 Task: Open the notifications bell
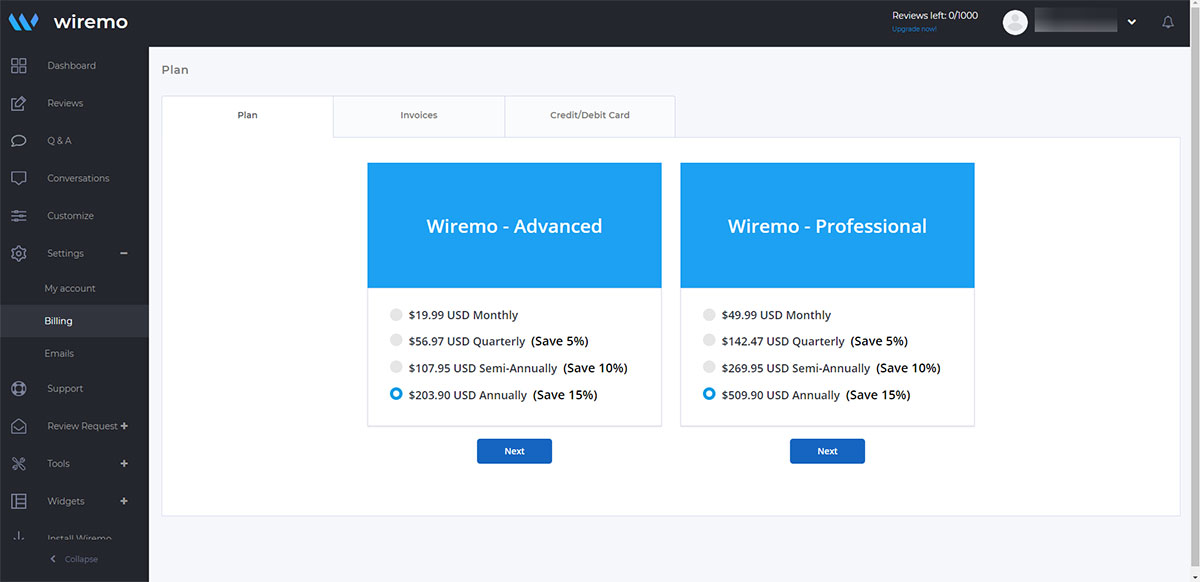[x=1168, y=22]
